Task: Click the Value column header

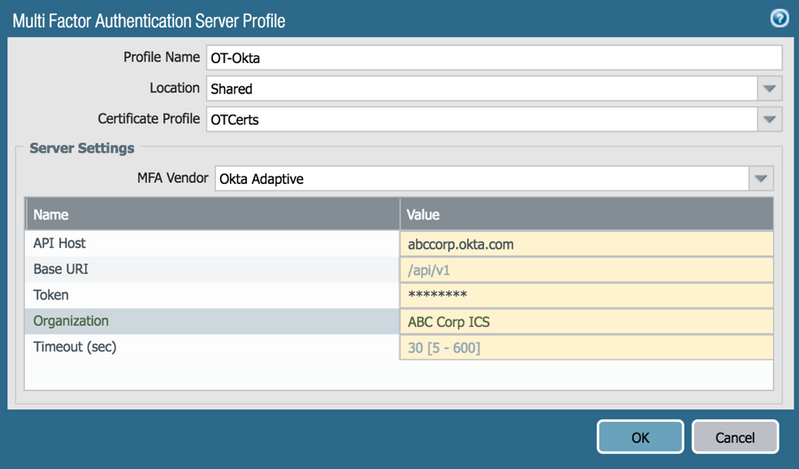Action: pos(586,214)
